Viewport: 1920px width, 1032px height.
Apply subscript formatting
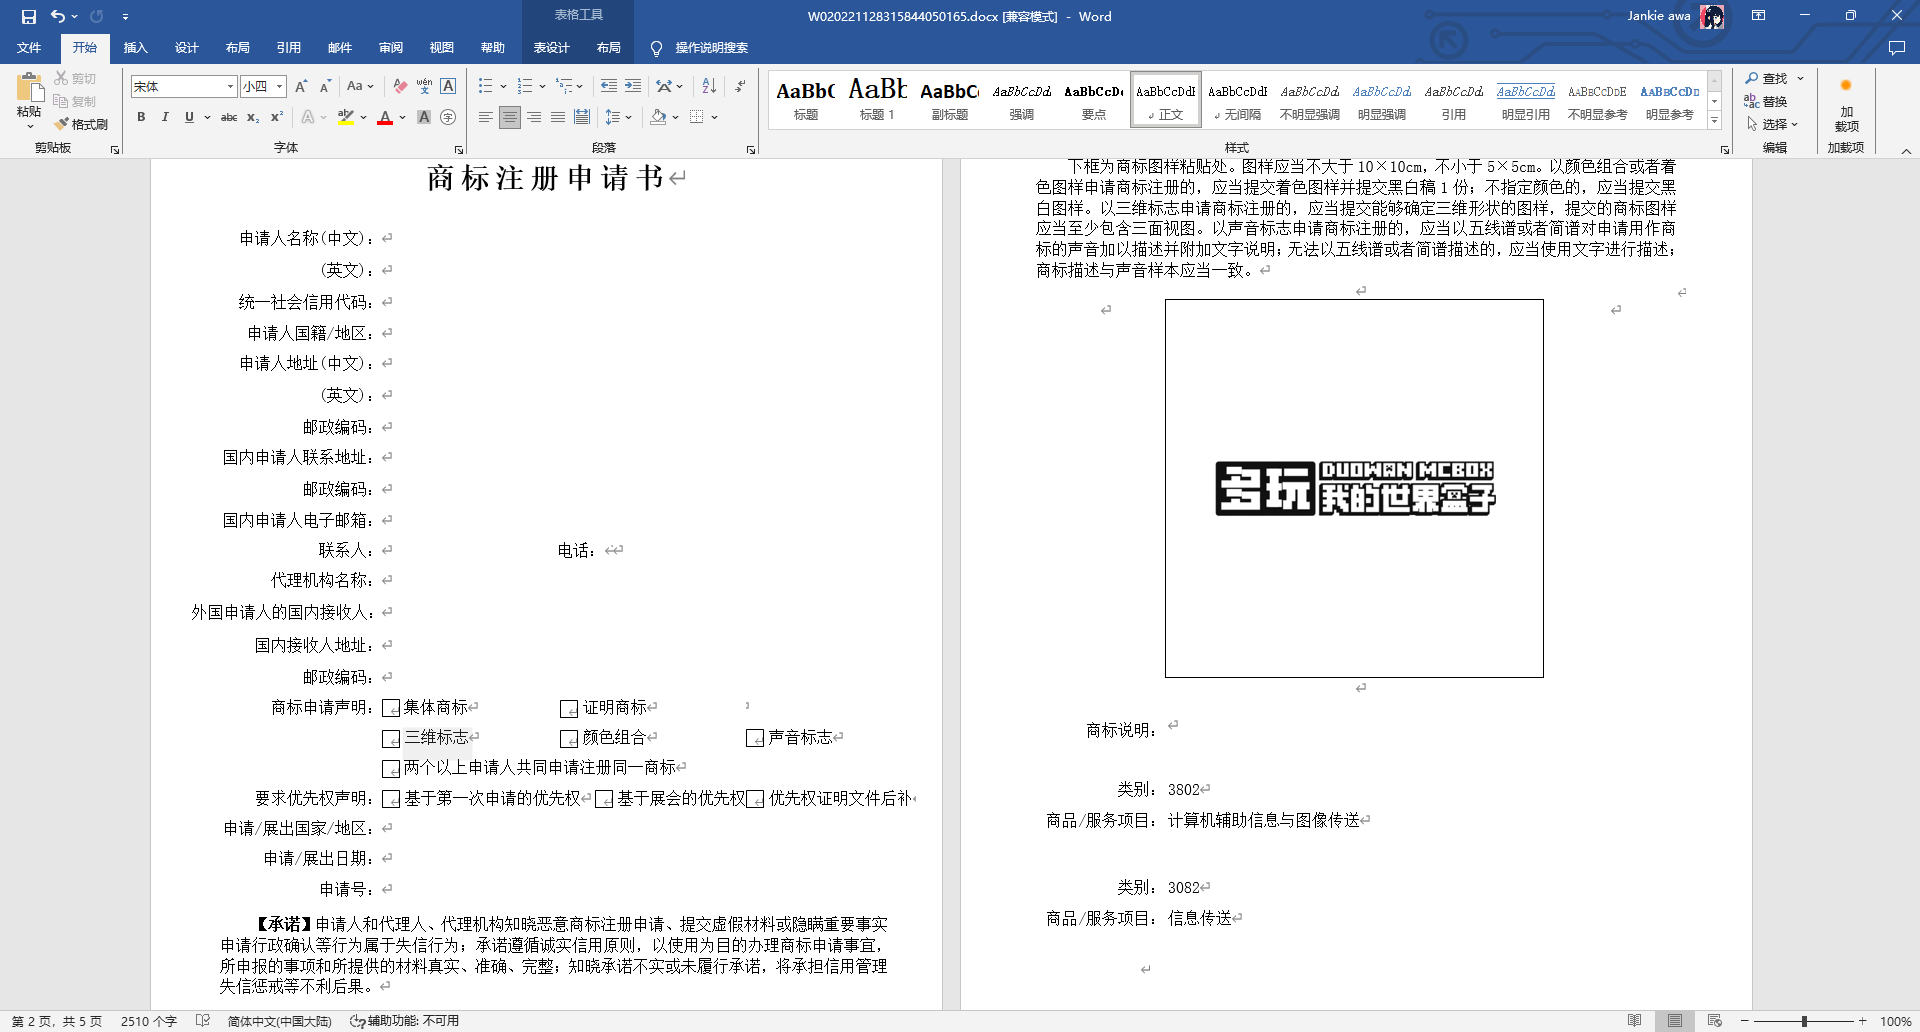(253, 117)
